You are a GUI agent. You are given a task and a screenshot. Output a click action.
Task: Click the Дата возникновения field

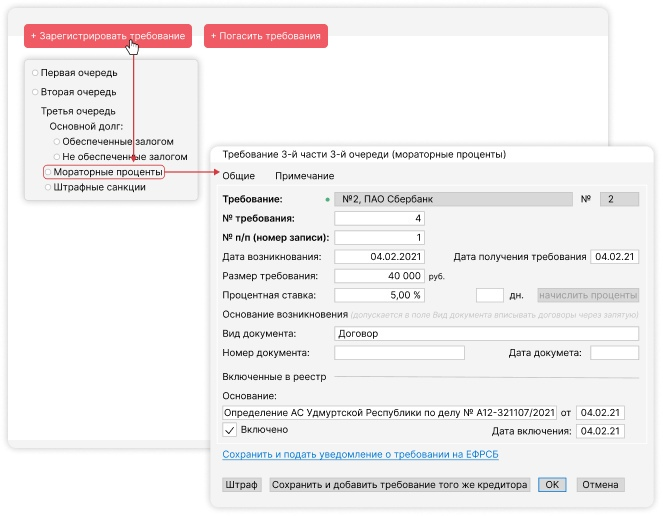tap(379, 257)
